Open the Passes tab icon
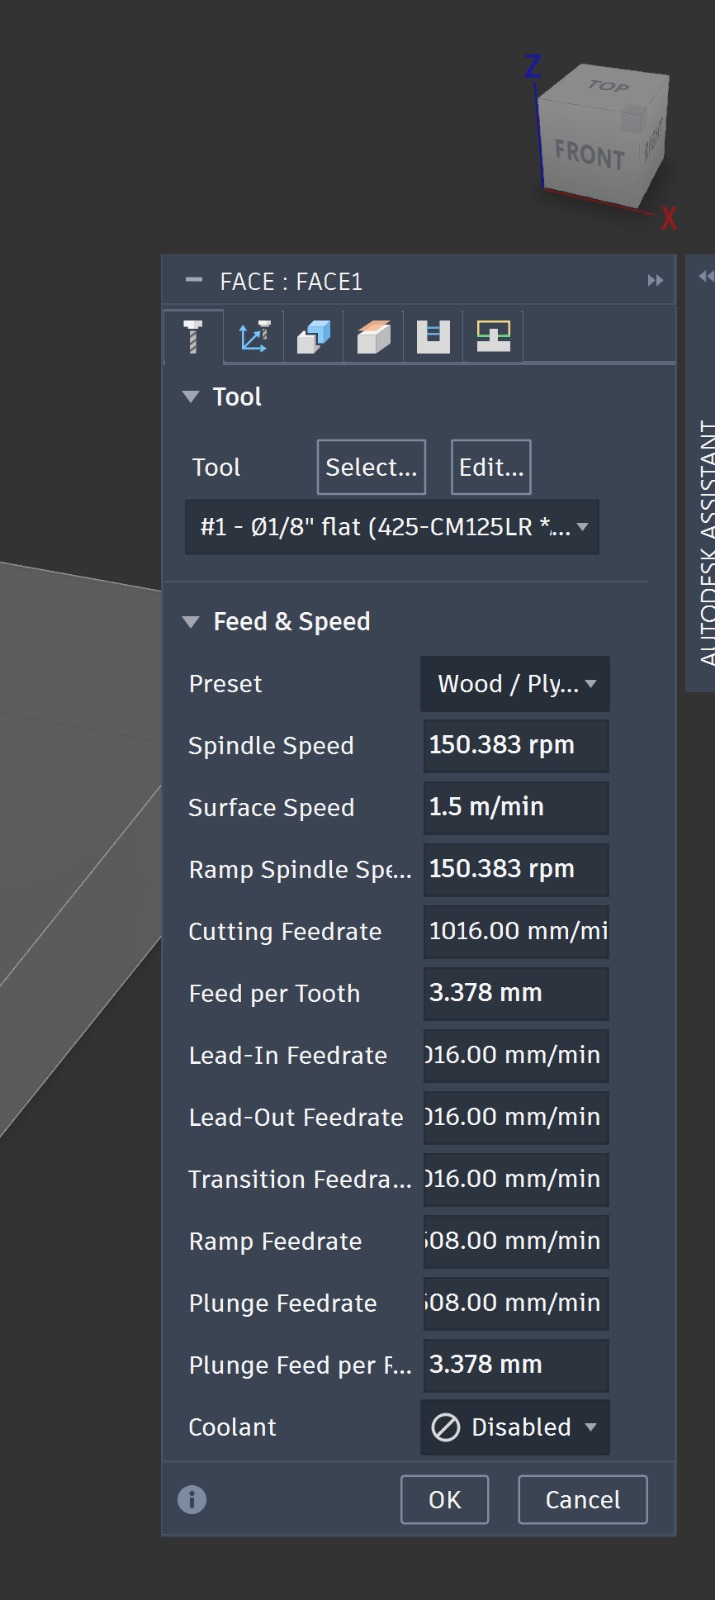715x1600 pixels. point(373,336)
